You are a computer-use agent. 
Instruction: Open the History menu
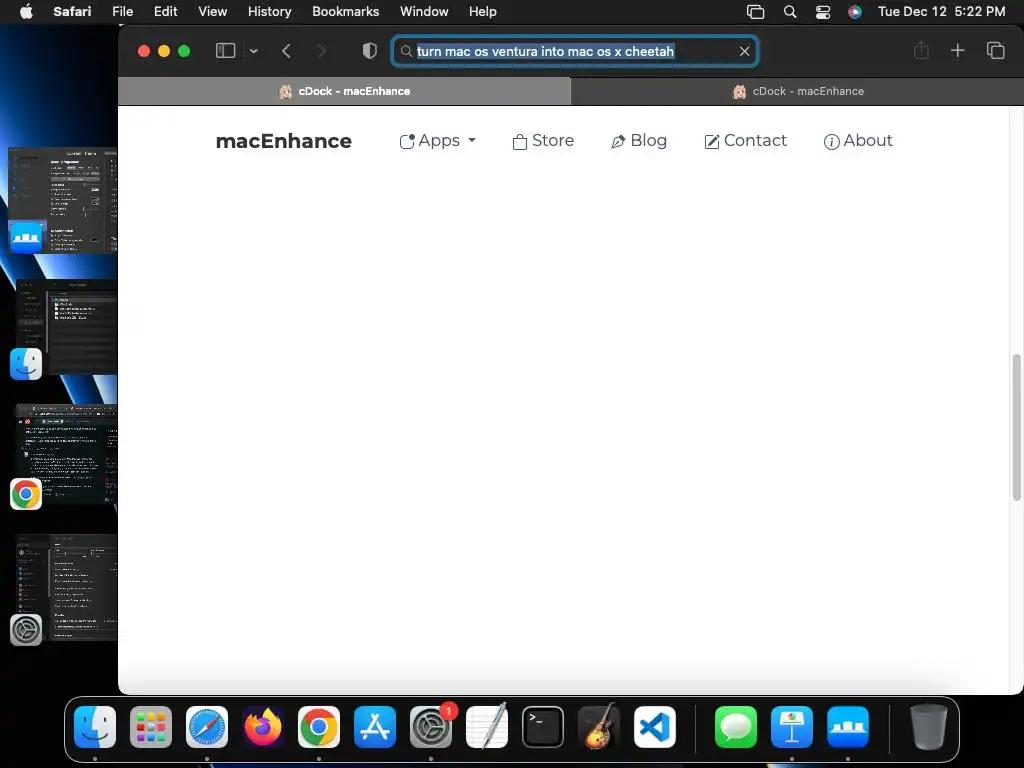tap(269, 12)
